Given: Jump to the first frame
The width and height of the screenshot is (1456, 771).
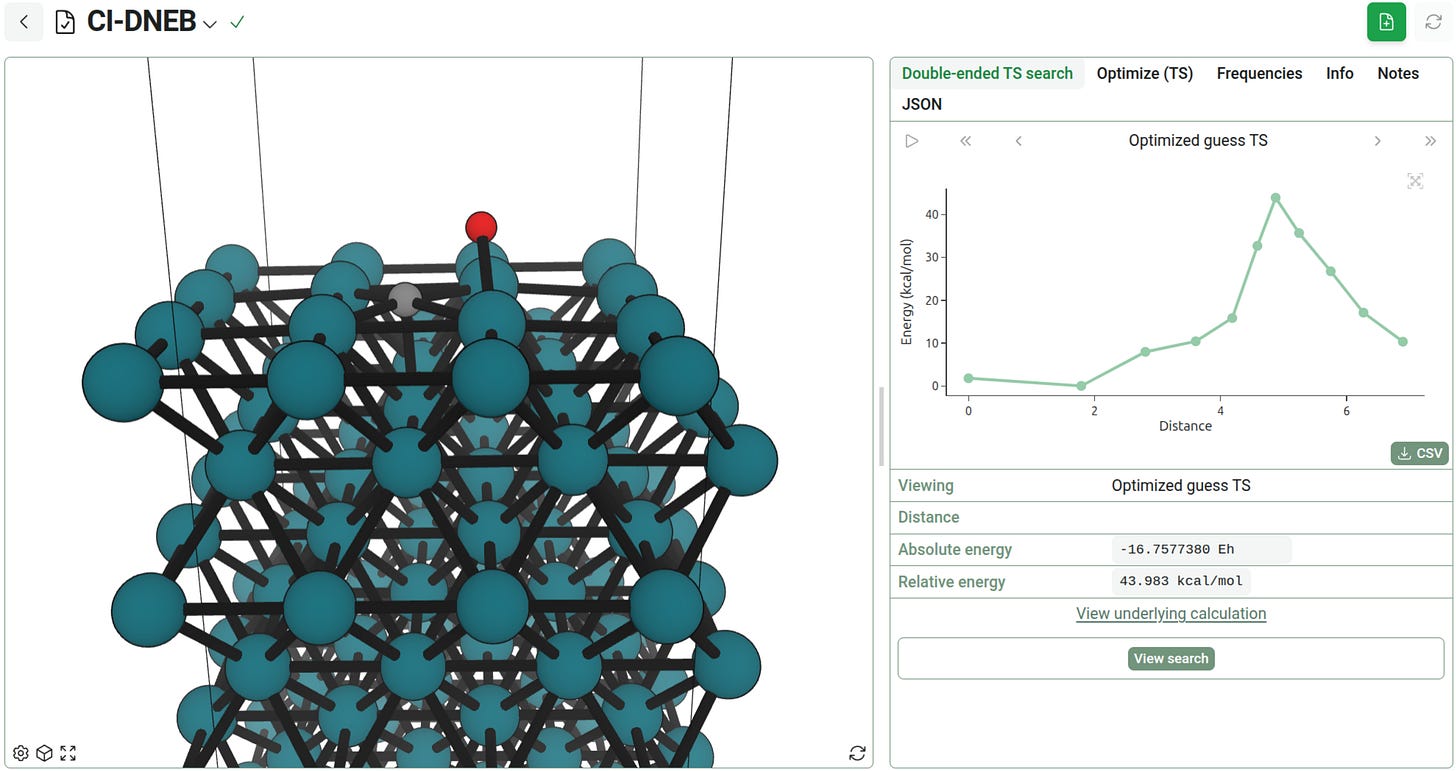Looking at the screenshot, I should [965, 141].
